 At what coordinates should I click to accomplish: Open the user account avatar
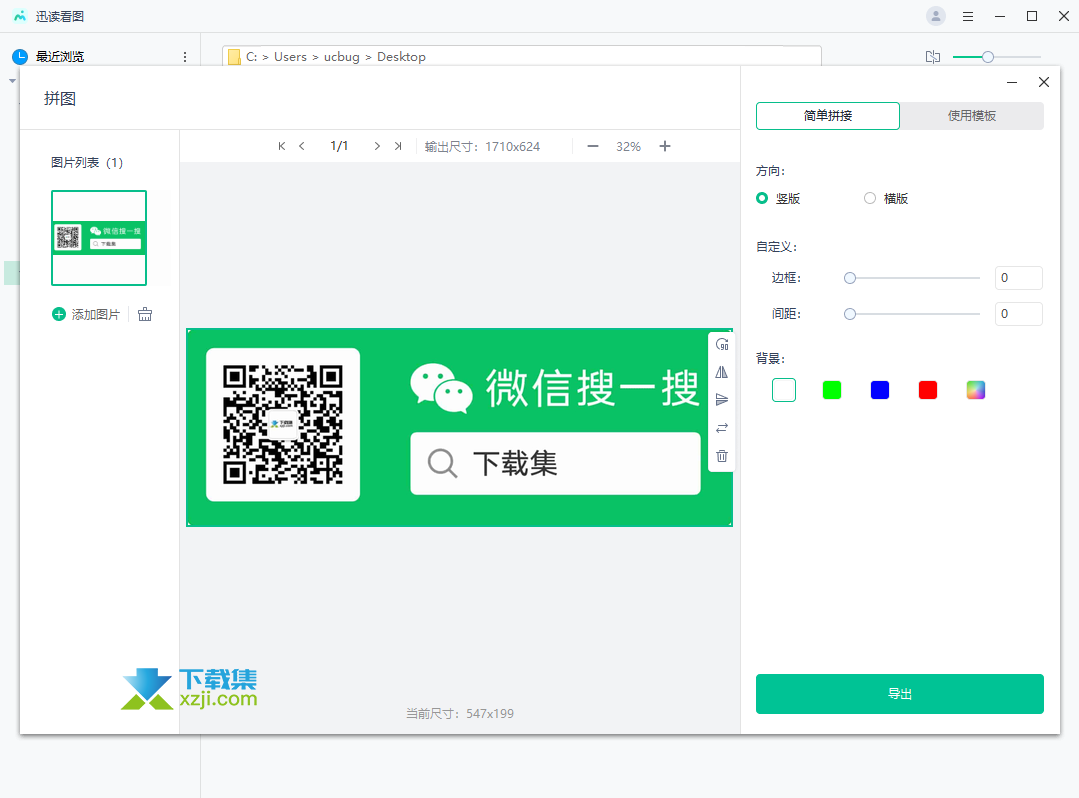coord(936,16)
